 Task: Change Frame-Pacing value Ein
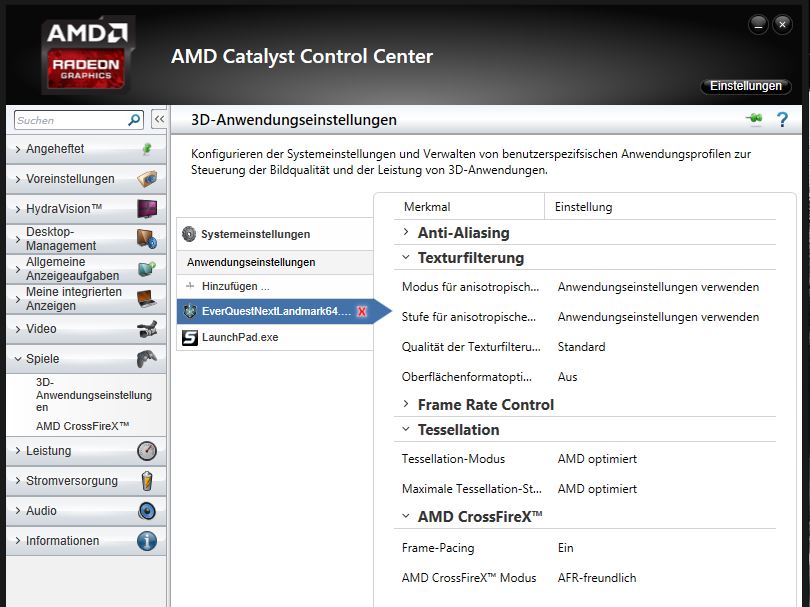coord(565,548)
